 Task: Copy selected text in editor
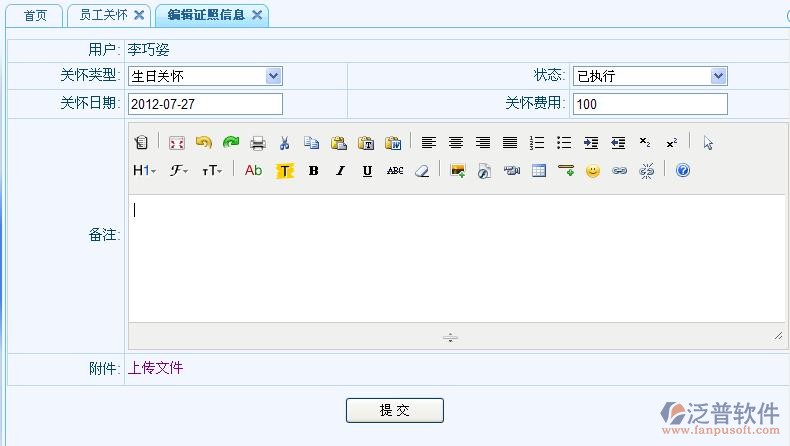pos(311,143)
